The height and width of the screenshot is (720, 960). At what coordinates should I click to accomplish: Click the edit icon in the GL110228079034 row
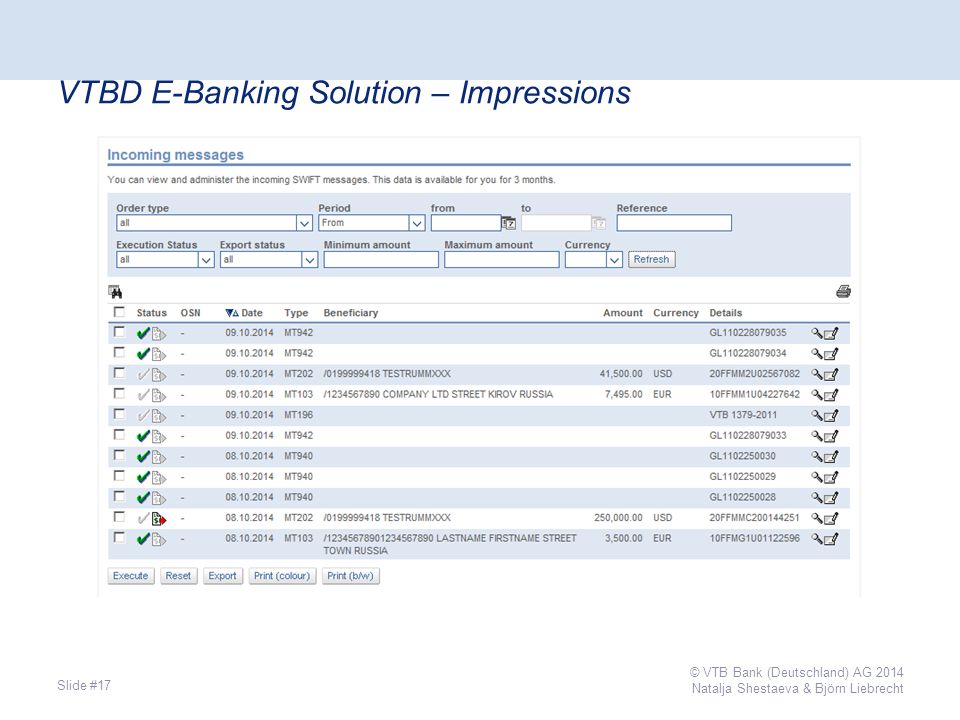click(x=831, y=354)
